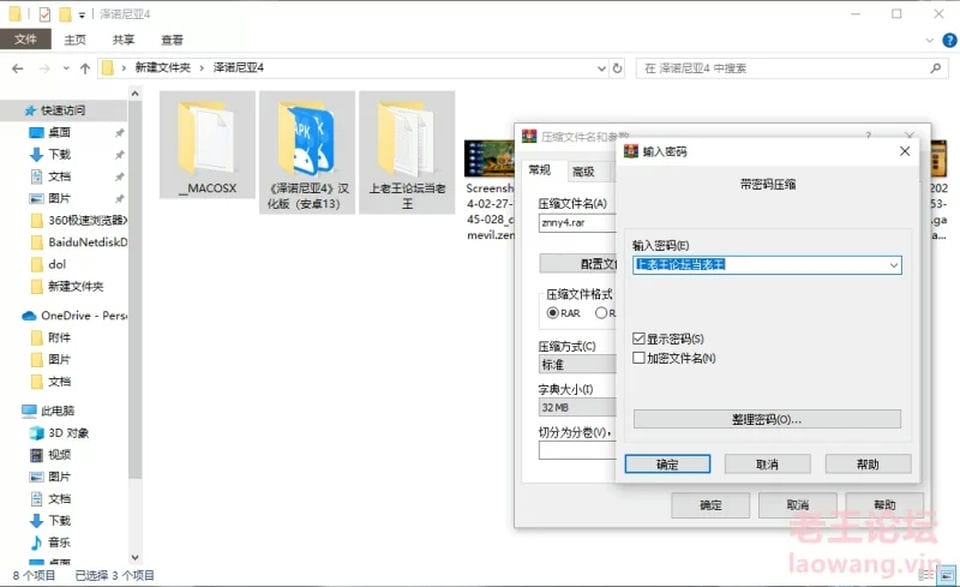Click the 整理密码(O)... button
This screenshot has height=587, width=960.
(x=767, y=419)
